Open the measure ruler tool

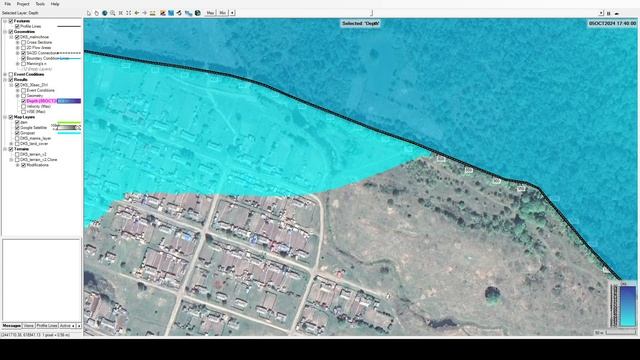(153, 13)
